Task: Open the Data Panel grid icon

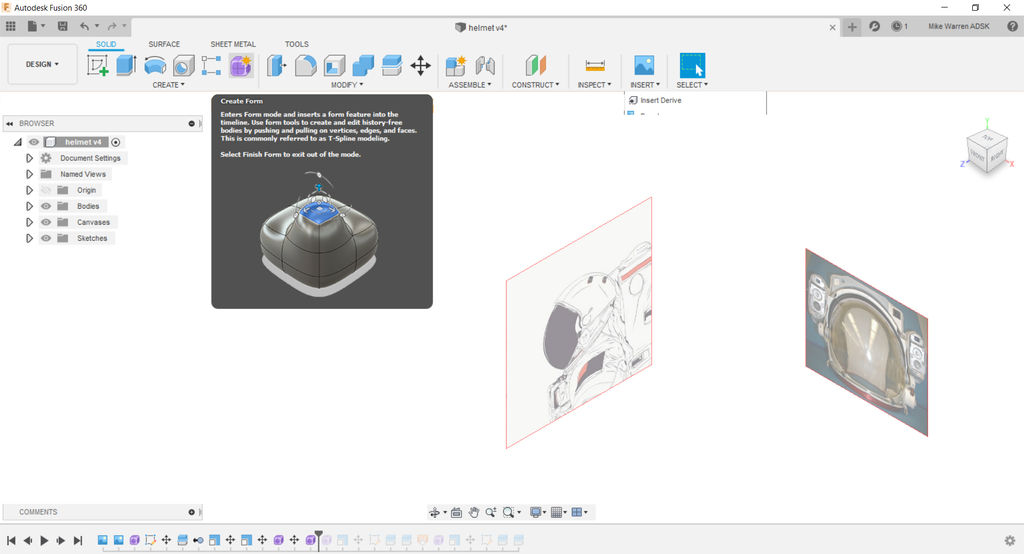Action: pos(10,26)
